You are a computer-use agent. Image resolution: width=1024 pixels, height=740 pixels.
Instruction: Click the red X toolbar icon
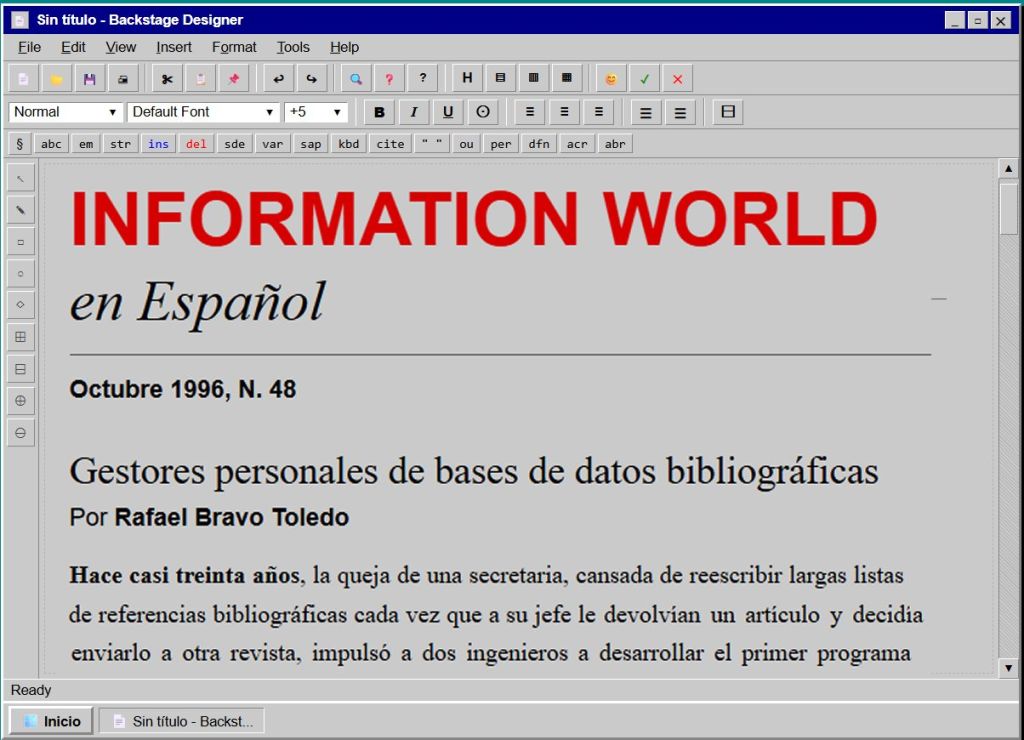tap(678, 79)
